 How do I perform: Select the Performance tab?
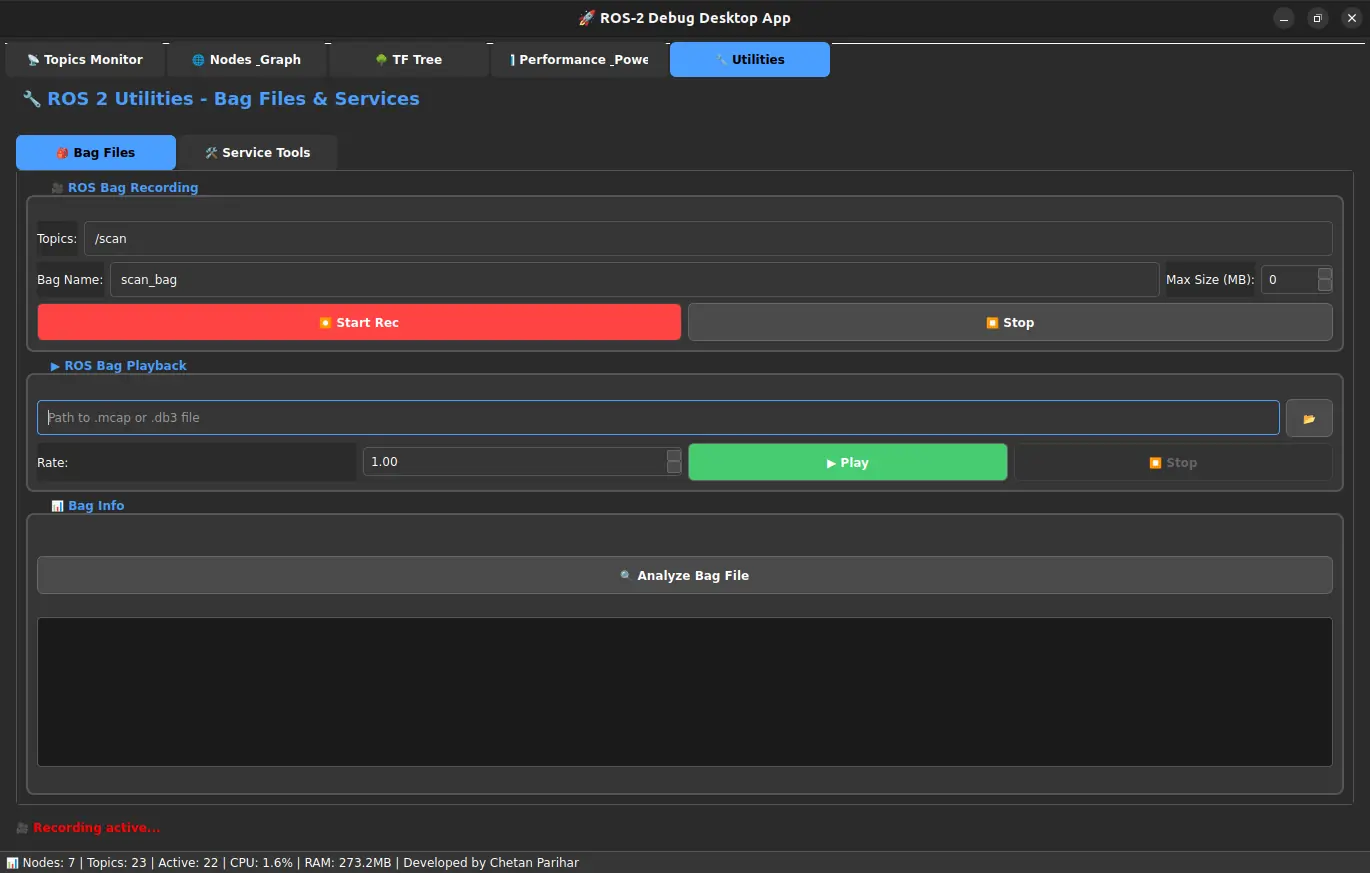coord(578,60)
